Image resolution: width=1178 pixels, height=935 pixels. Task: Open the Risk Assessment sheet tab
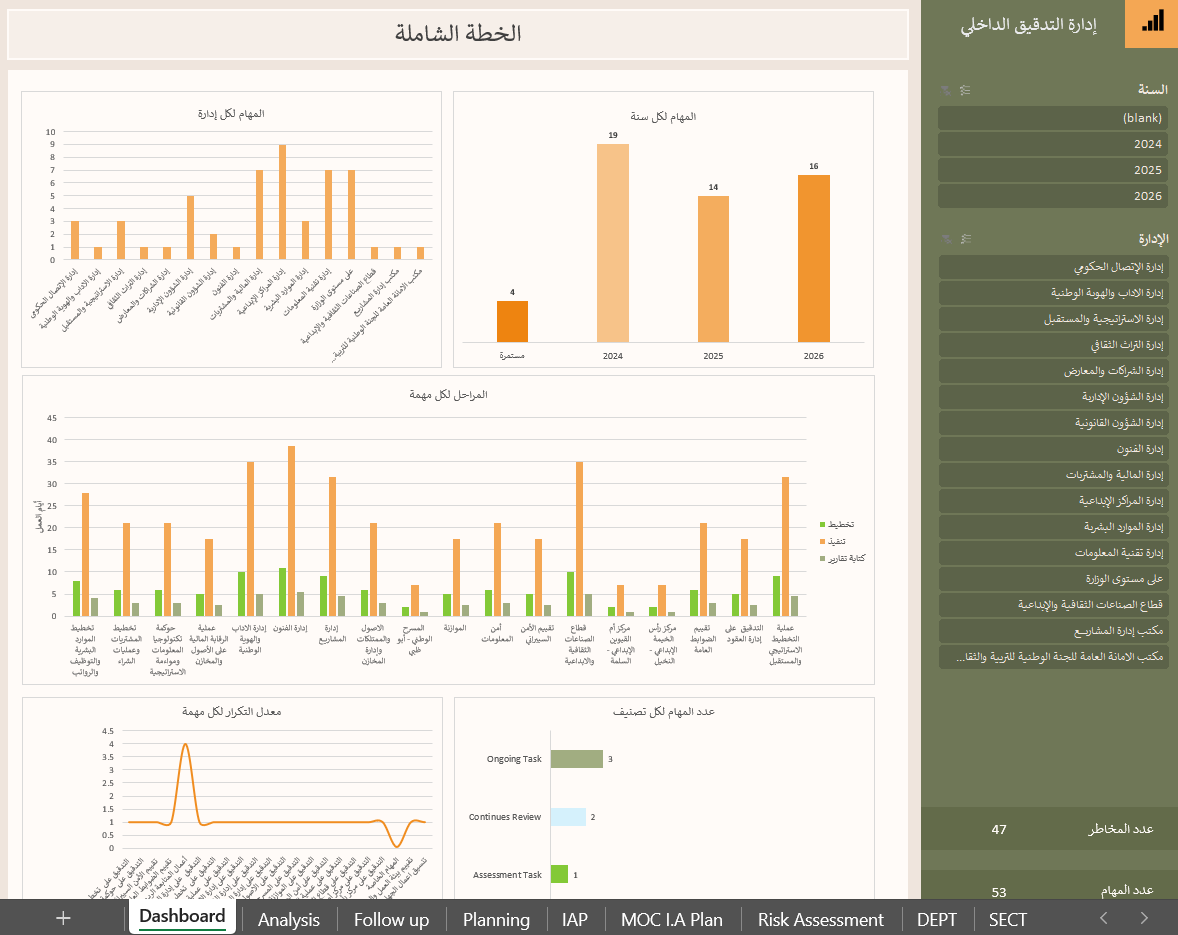820,919
